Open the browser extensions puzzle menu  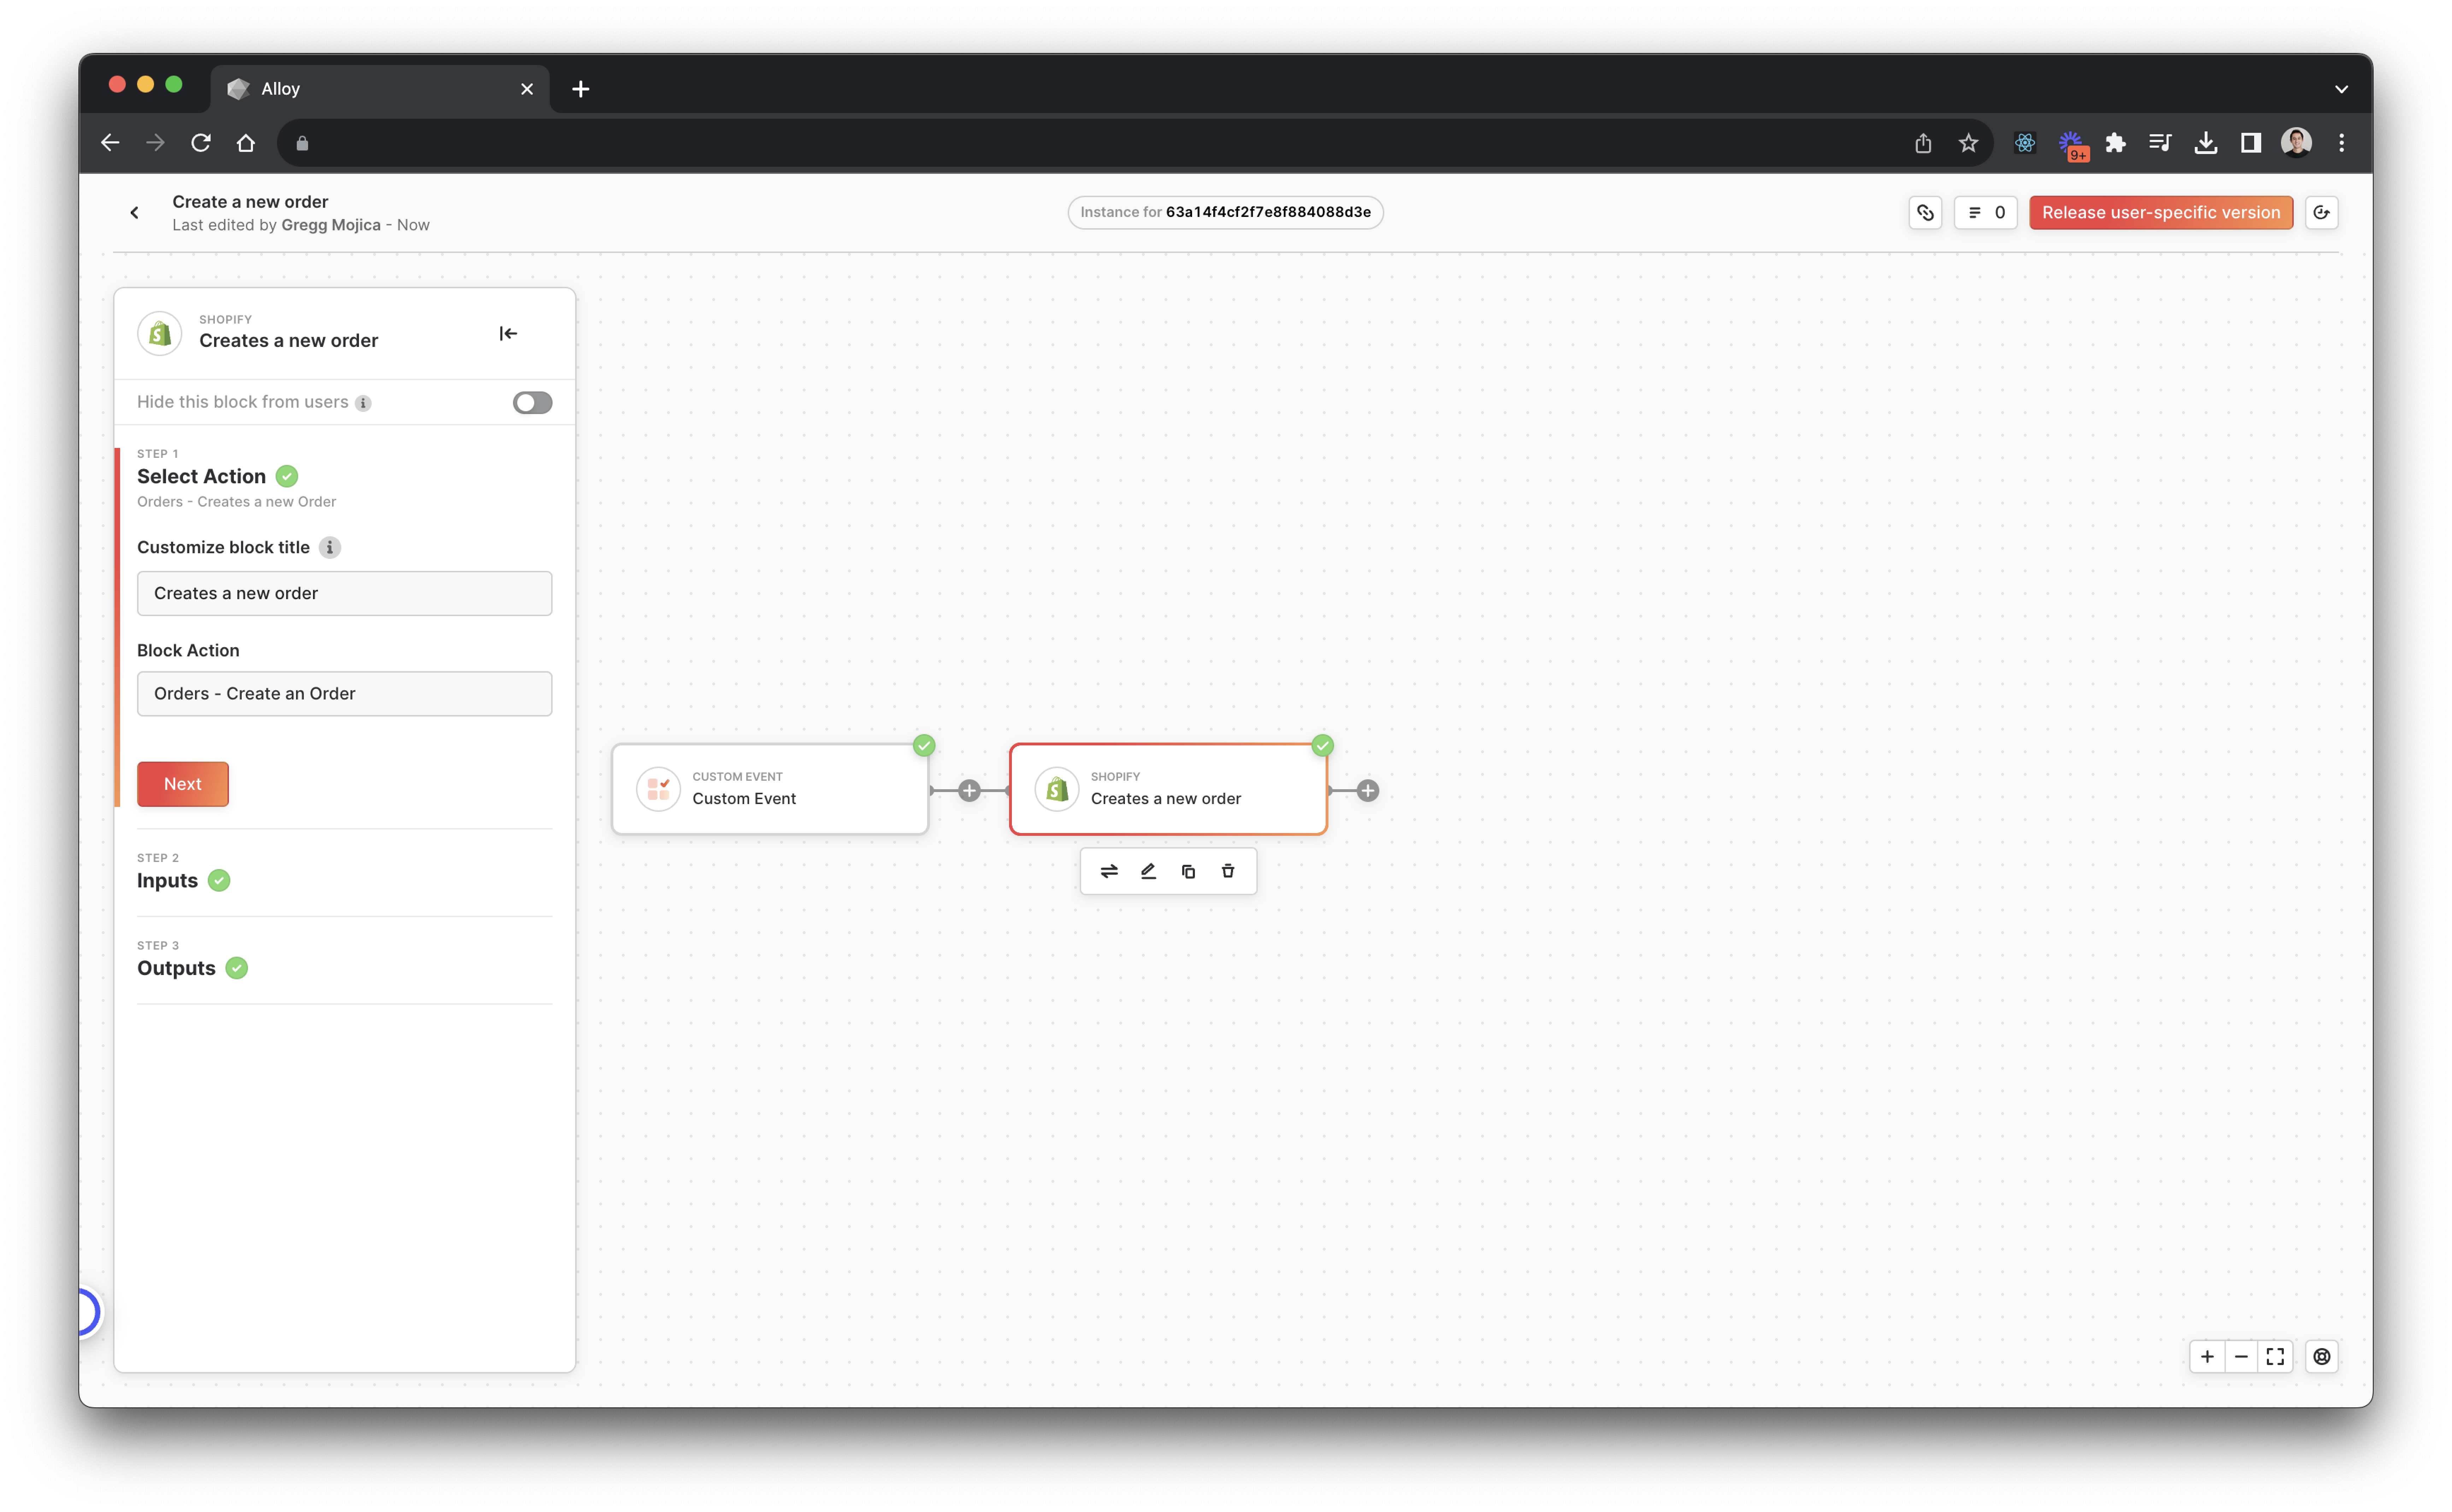(2115, 143)
